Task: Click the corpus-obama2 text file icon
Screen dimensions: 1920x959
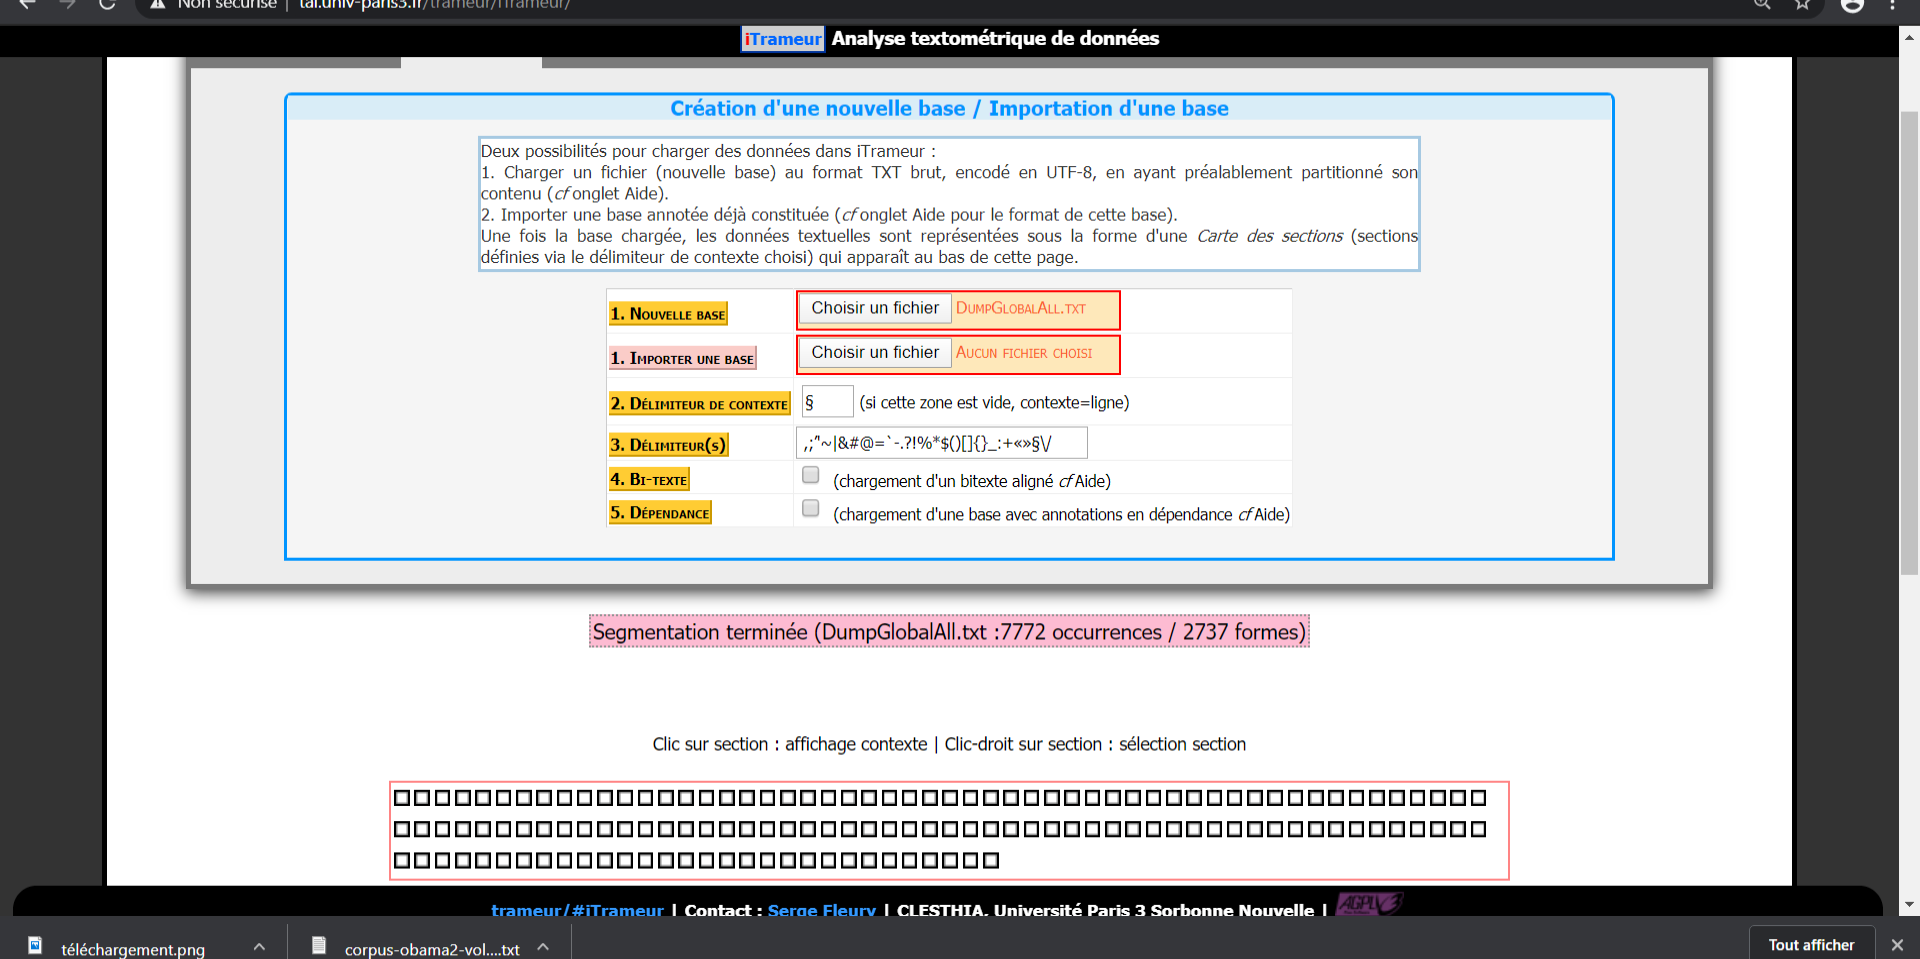Action: click(x=319, y=945)
